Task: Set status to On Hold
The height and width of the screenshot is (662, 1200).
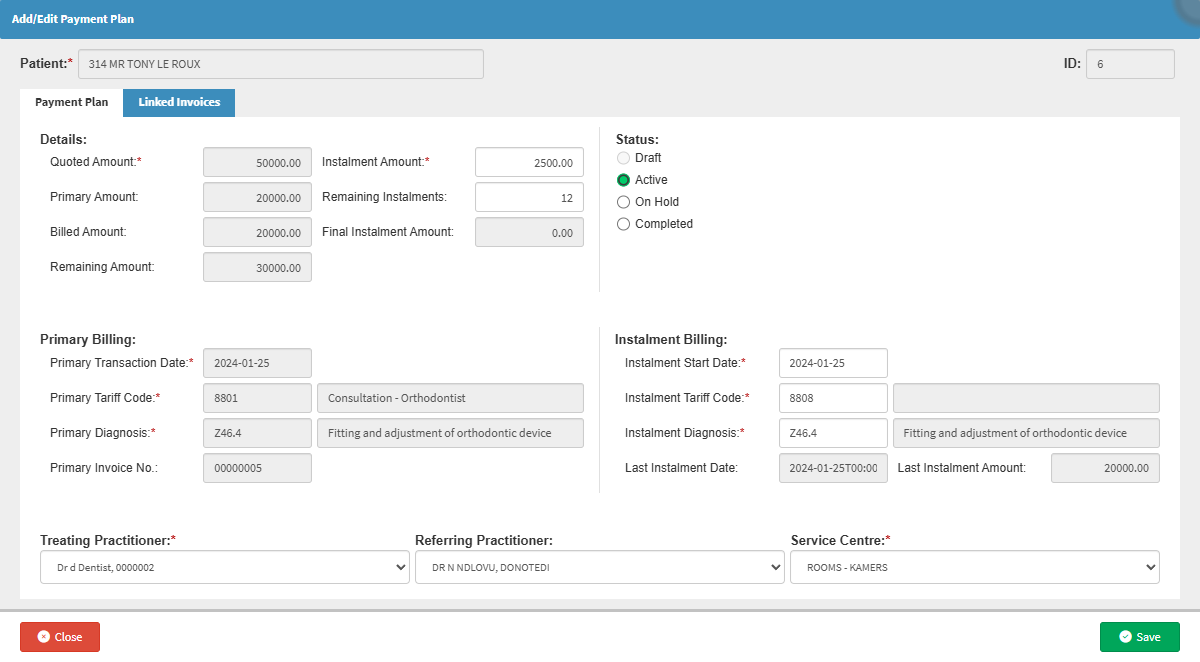Action: coord(624,202)
